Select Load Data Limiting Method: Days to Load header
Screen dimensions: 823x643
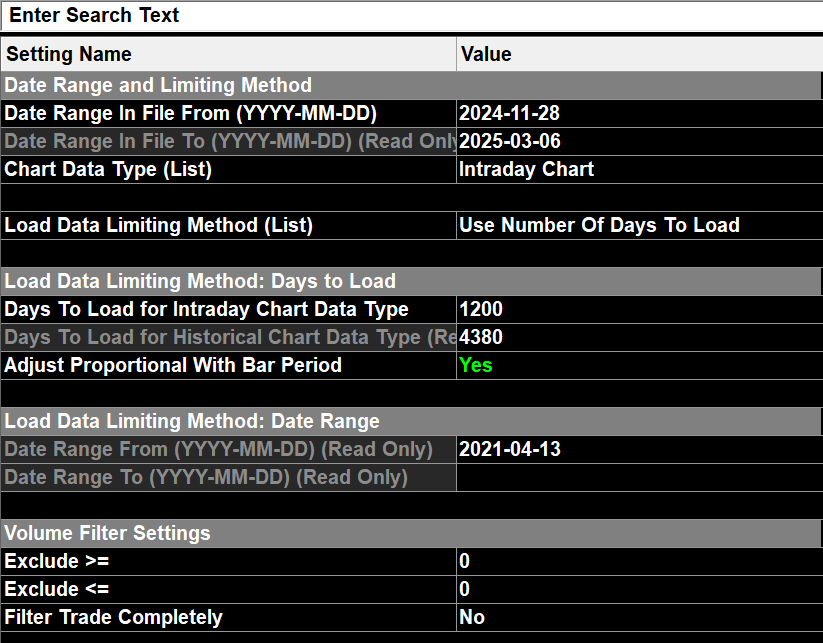pos(412,281)
